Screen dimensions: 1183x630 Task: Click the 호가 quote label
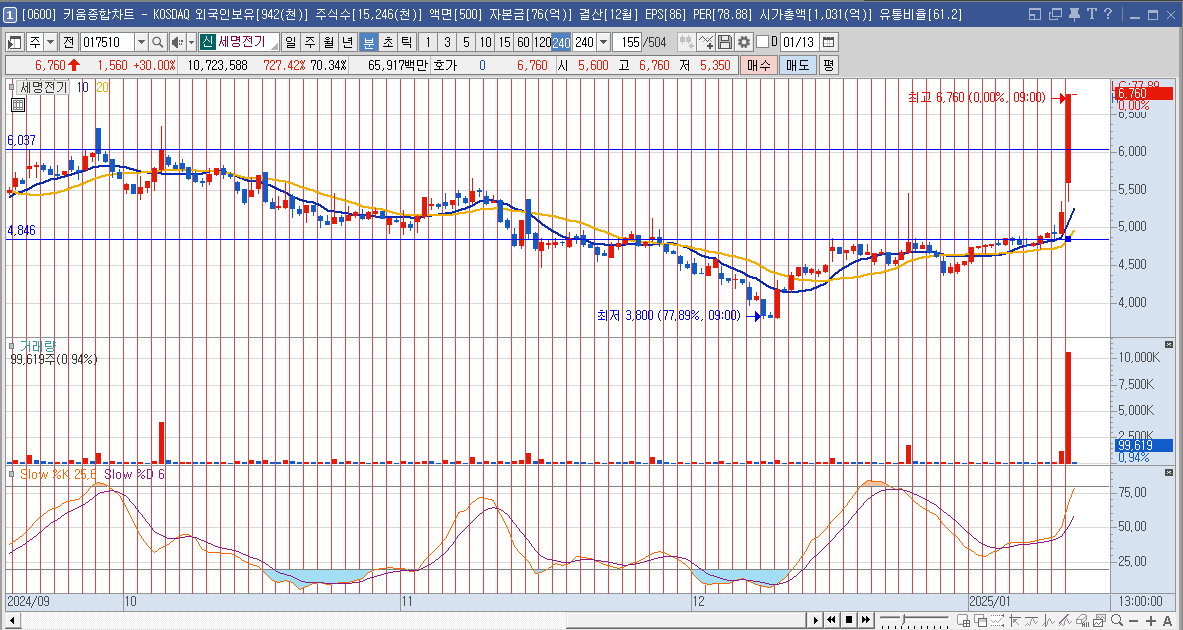tap(444, 65)
